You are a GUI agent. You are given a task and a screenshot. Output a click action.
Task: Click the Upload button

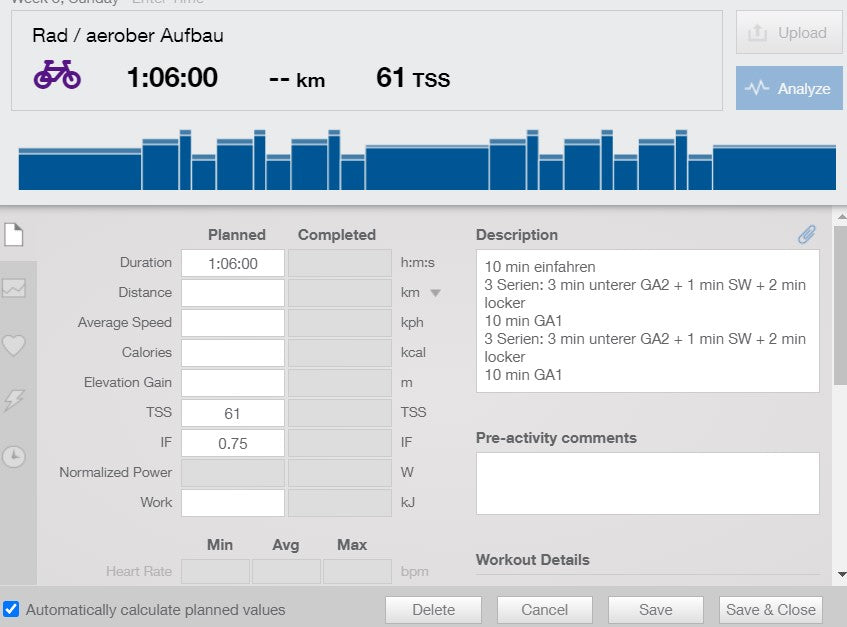[789, 33]
